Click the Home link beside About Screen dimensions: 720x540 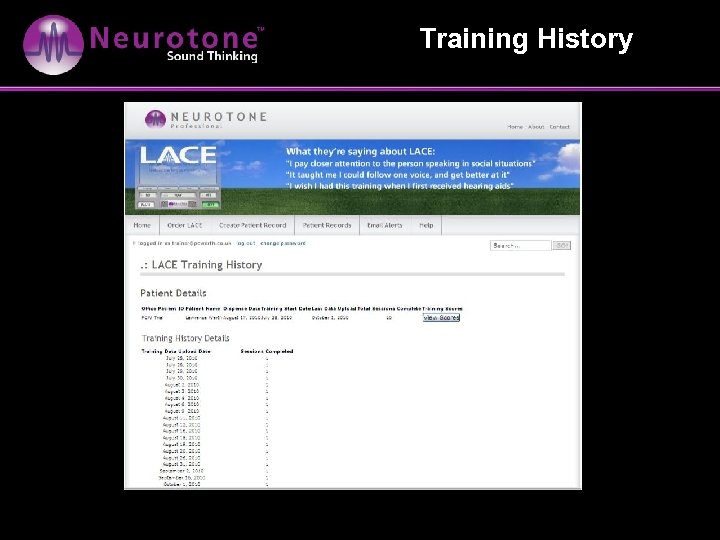coord(515,127)
